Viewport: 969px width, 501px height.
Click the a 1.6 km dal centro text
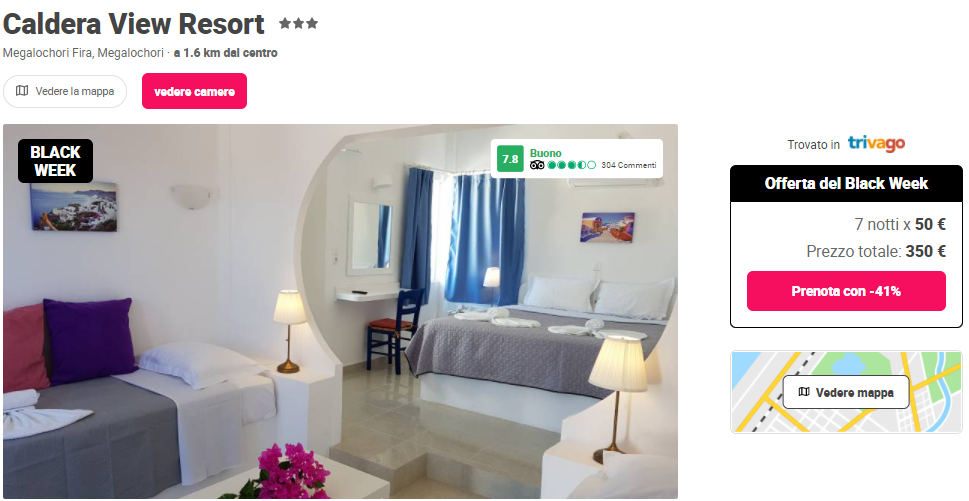pos(226,53)
